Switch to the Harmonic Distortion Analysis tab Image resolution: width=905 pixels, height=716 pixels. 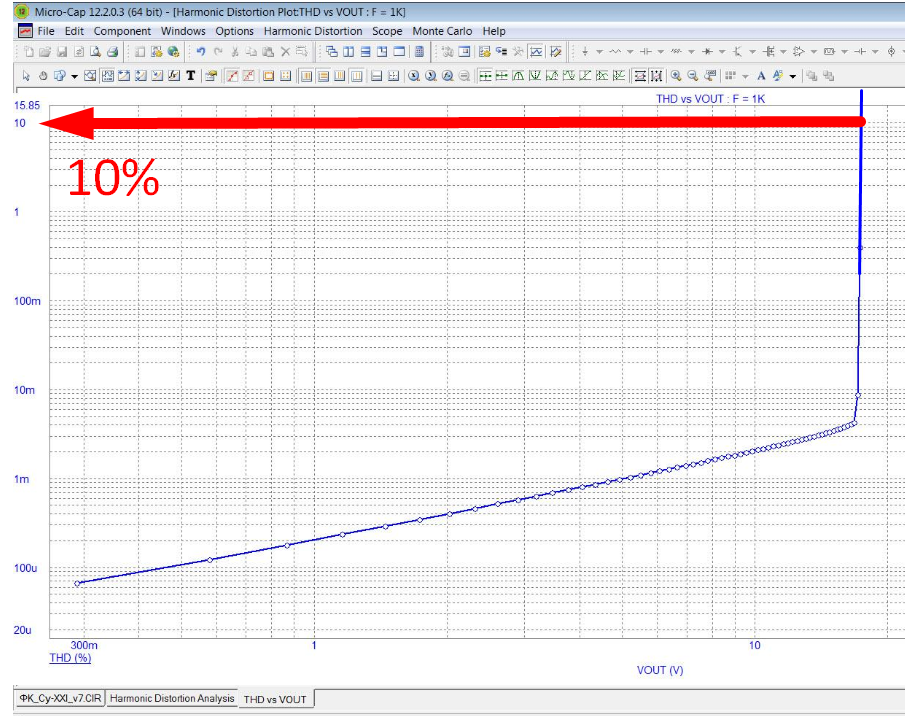[x=172, y=698]
